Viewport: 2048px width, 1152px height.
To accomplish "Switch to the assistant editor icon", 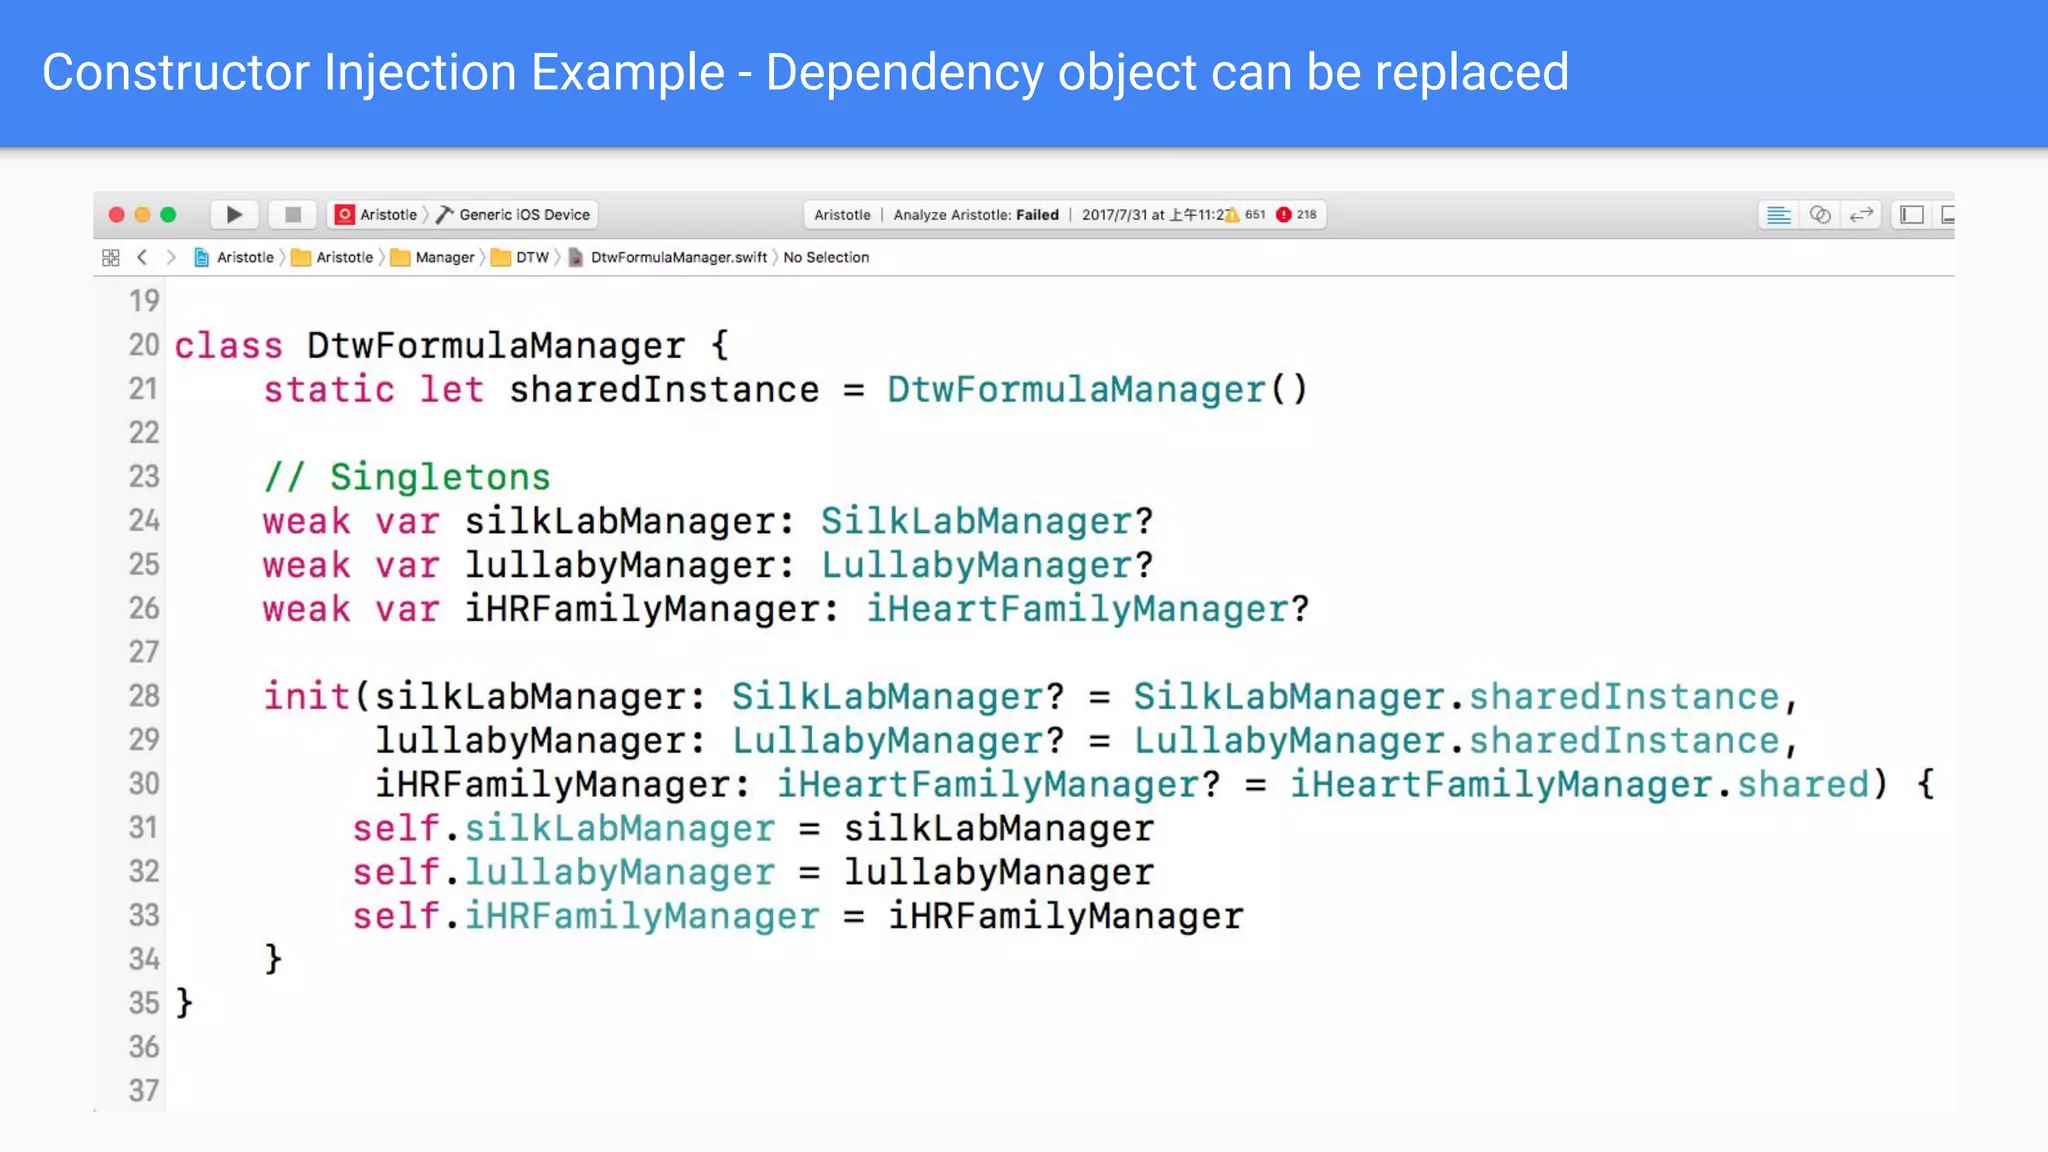I will coord(1820,214).
